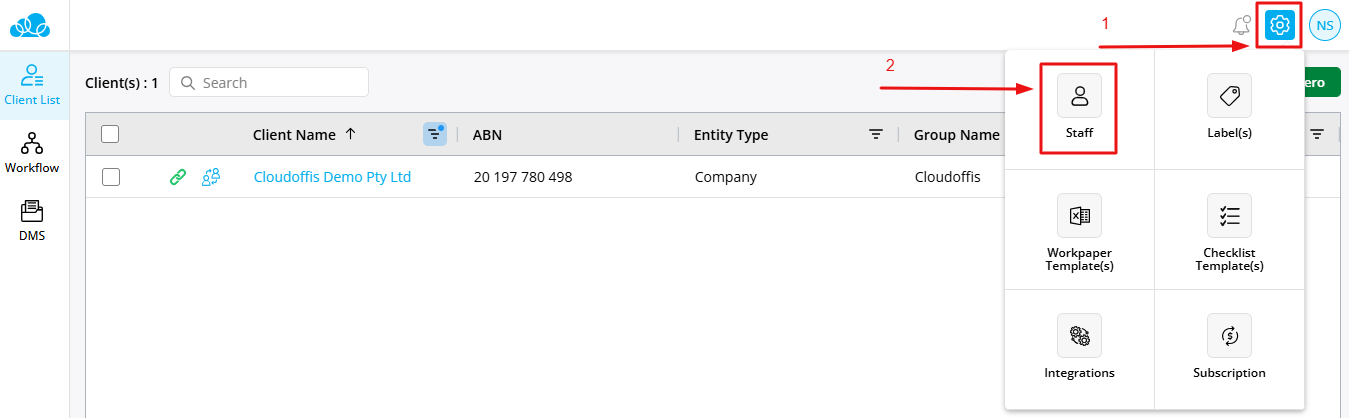
Task: Open the settings gear menu
Action: click(1280, 25)
